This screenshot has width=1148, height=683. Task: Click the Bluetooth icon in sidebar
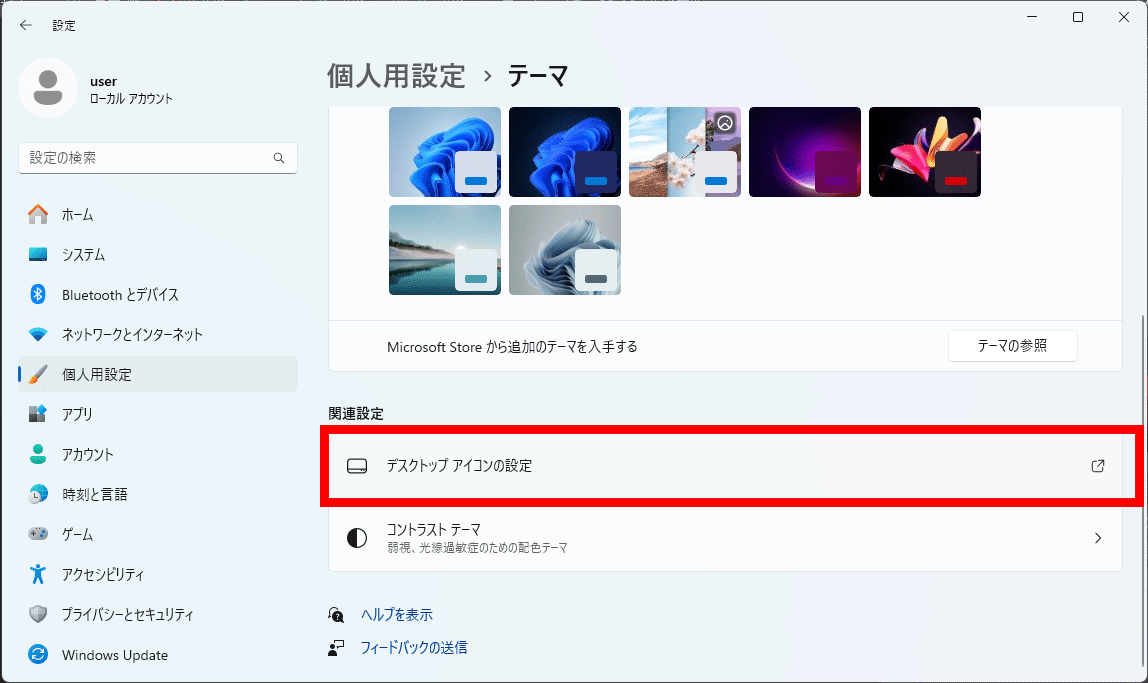coord(38,294)
